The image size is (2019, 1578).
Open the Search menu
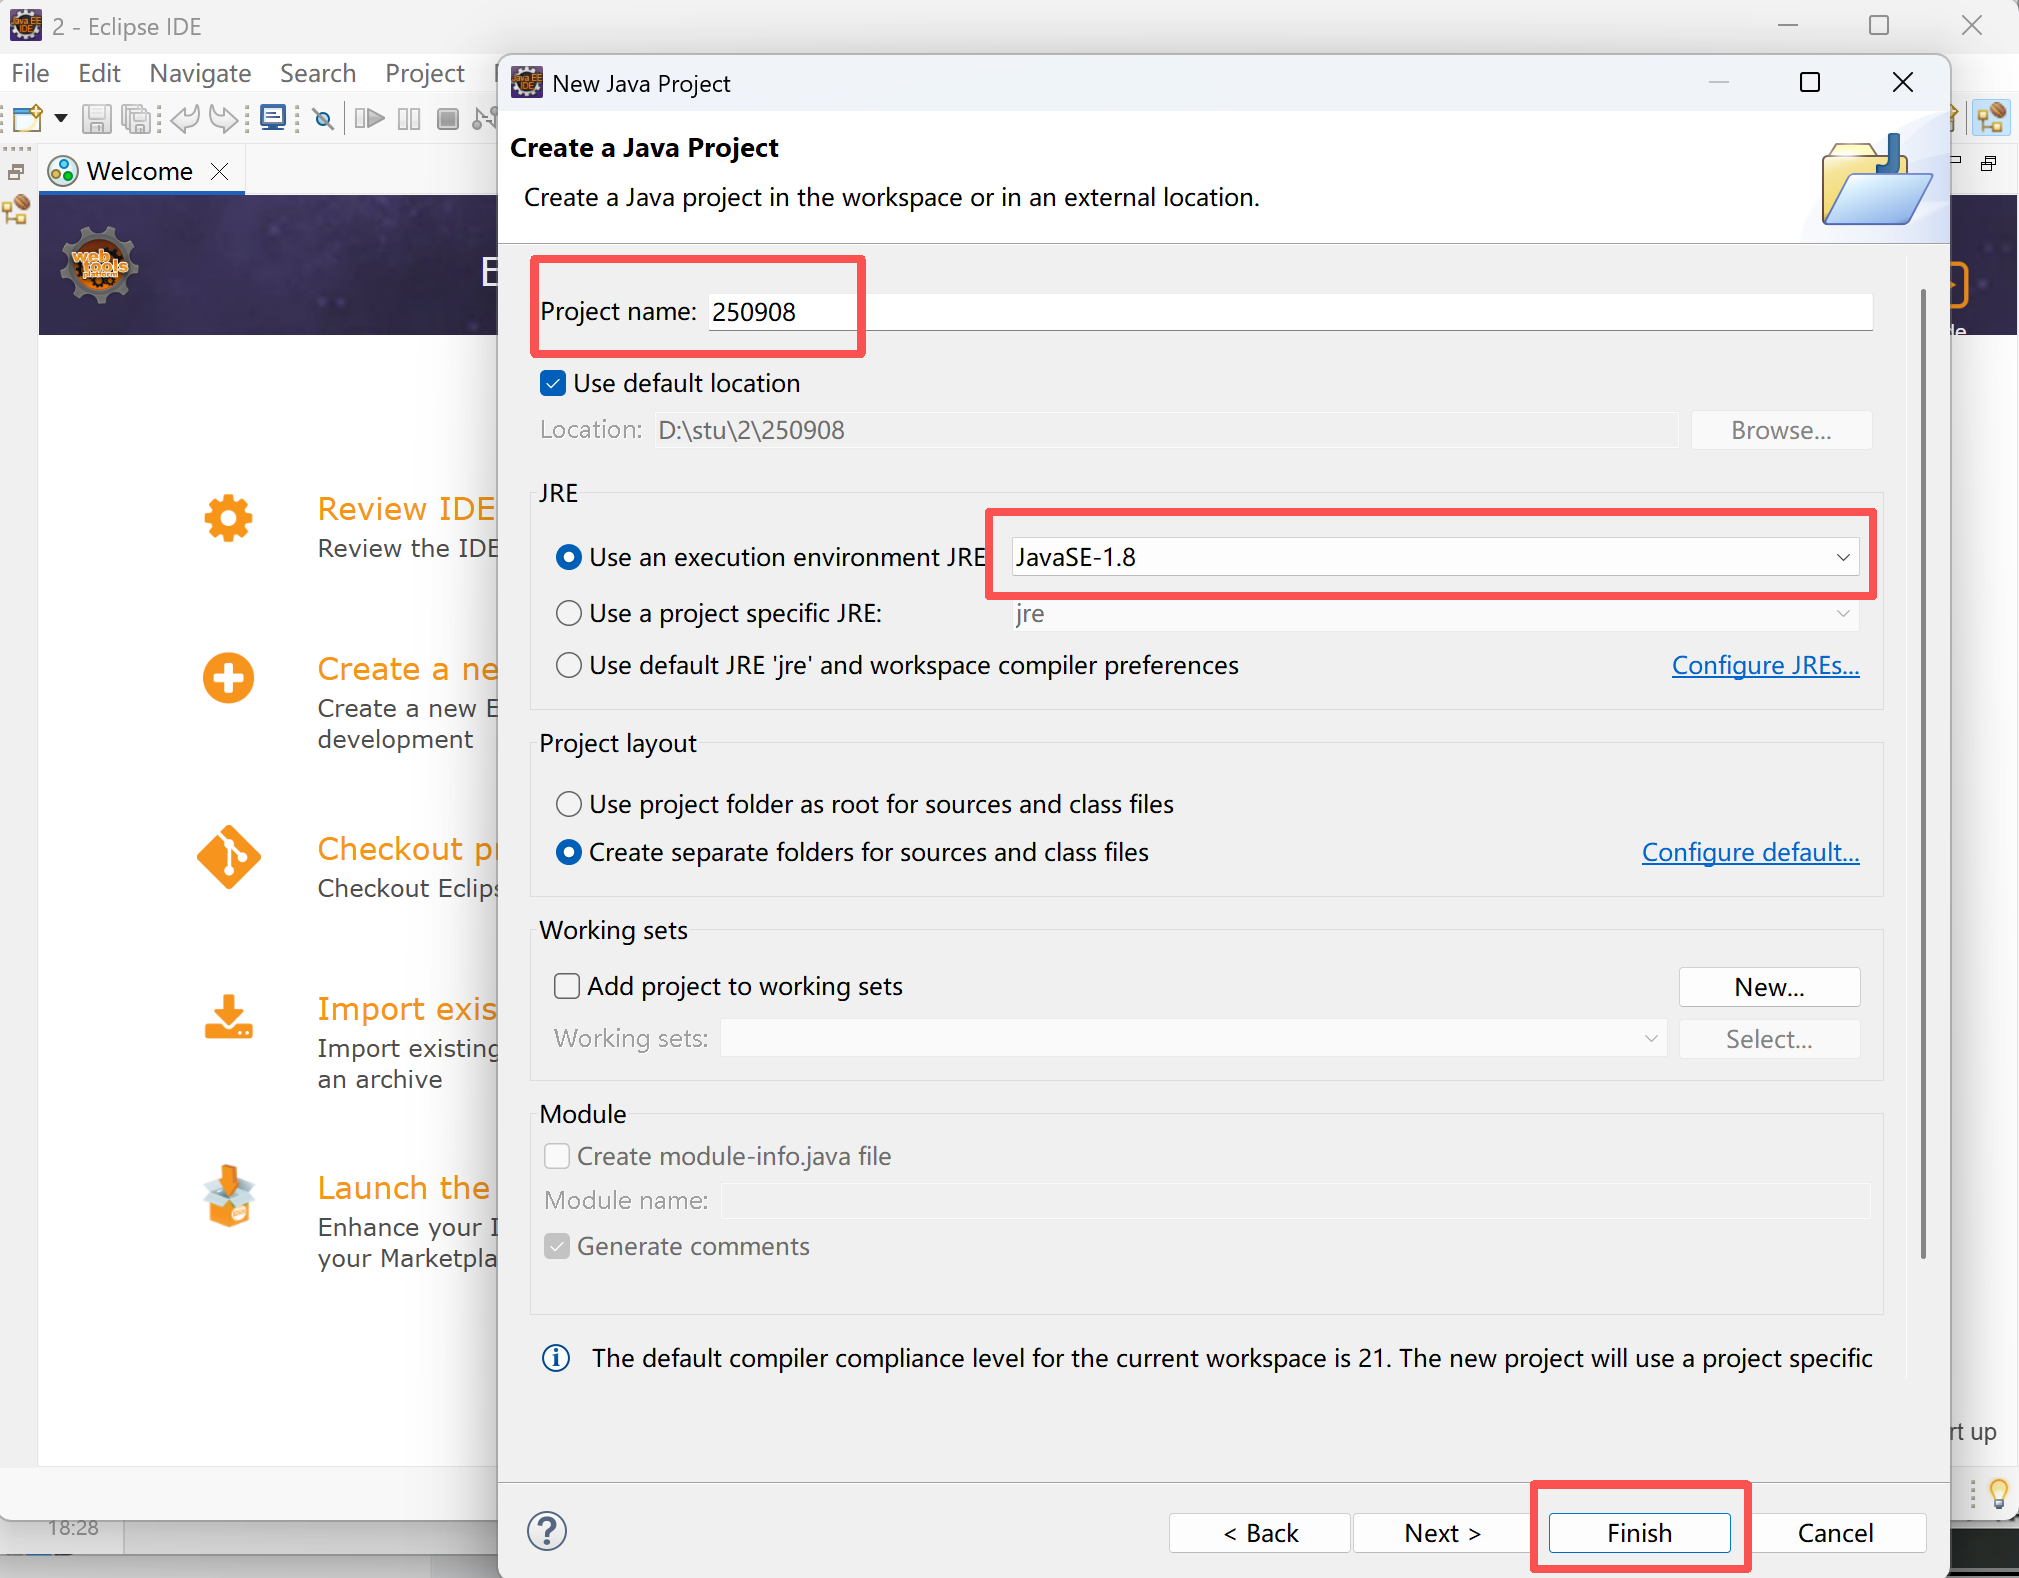click(317, 74)
